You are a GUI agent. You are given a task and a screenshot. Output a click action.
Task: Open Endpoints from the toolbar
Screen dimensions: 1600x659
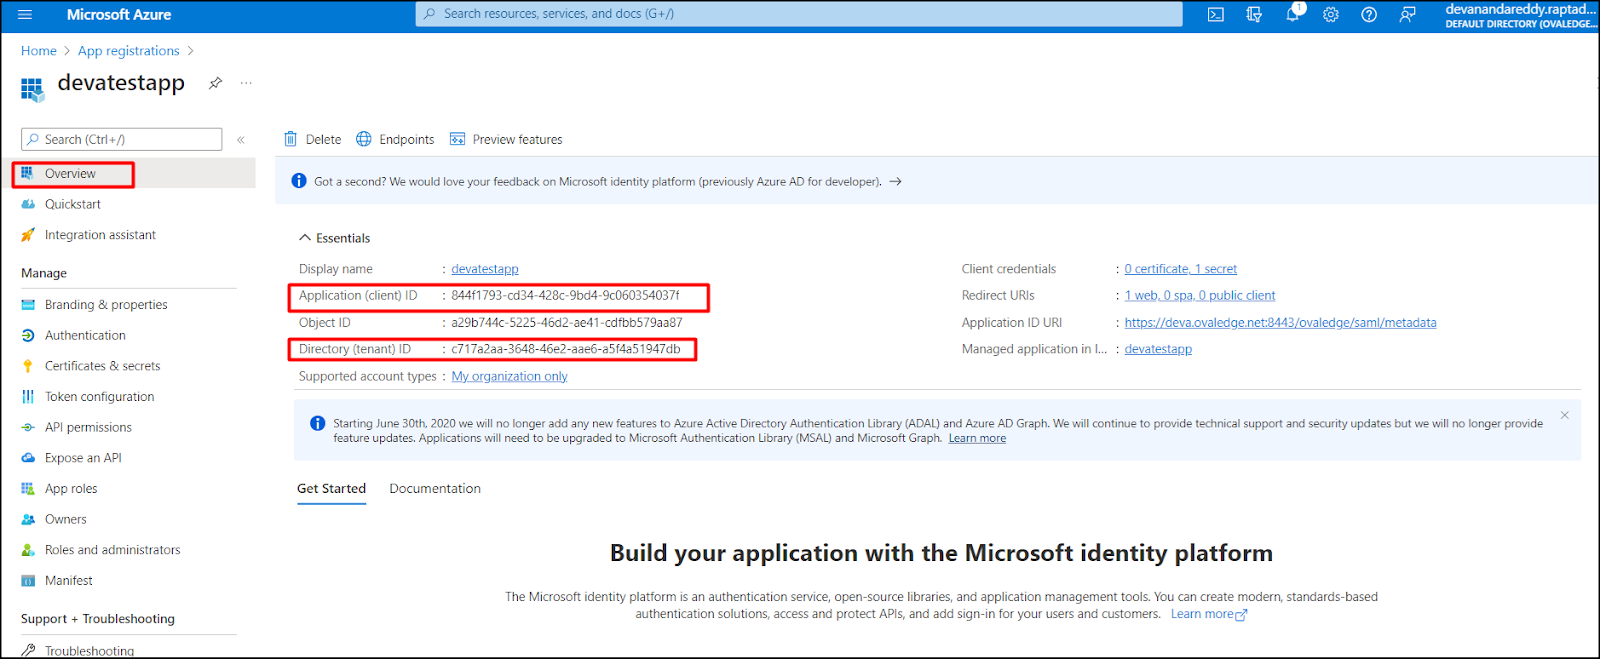click(395, 139)
